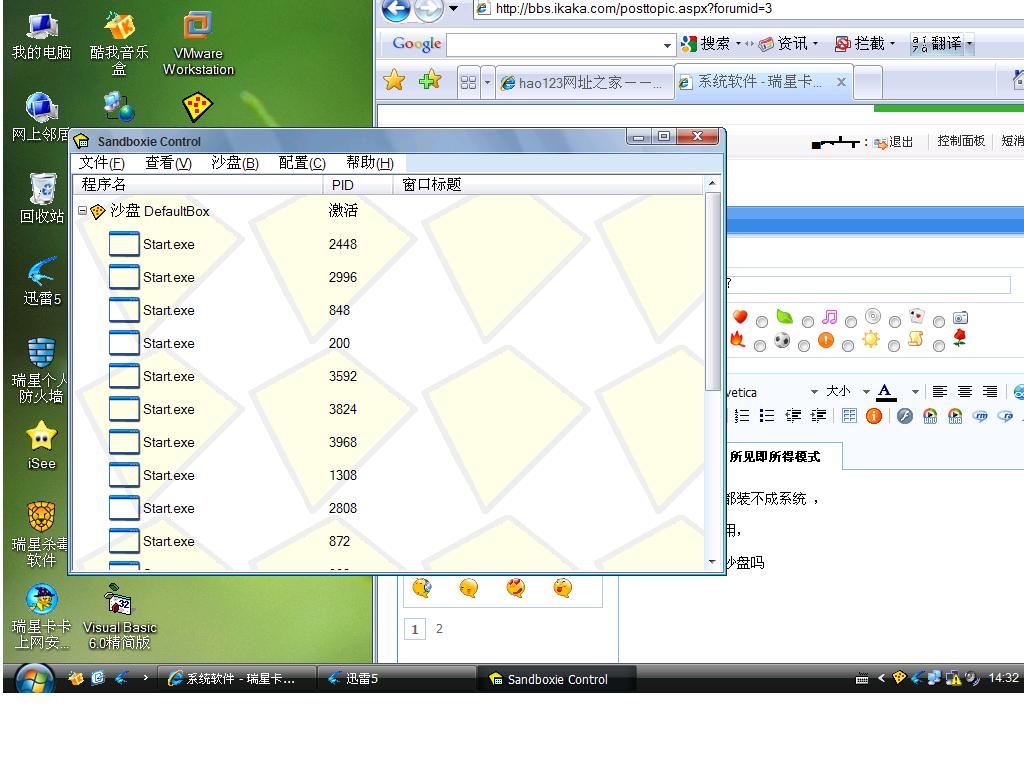
Task: Collapse the 沙盘 DefaultBox tree node
Action: pos(82,210)
